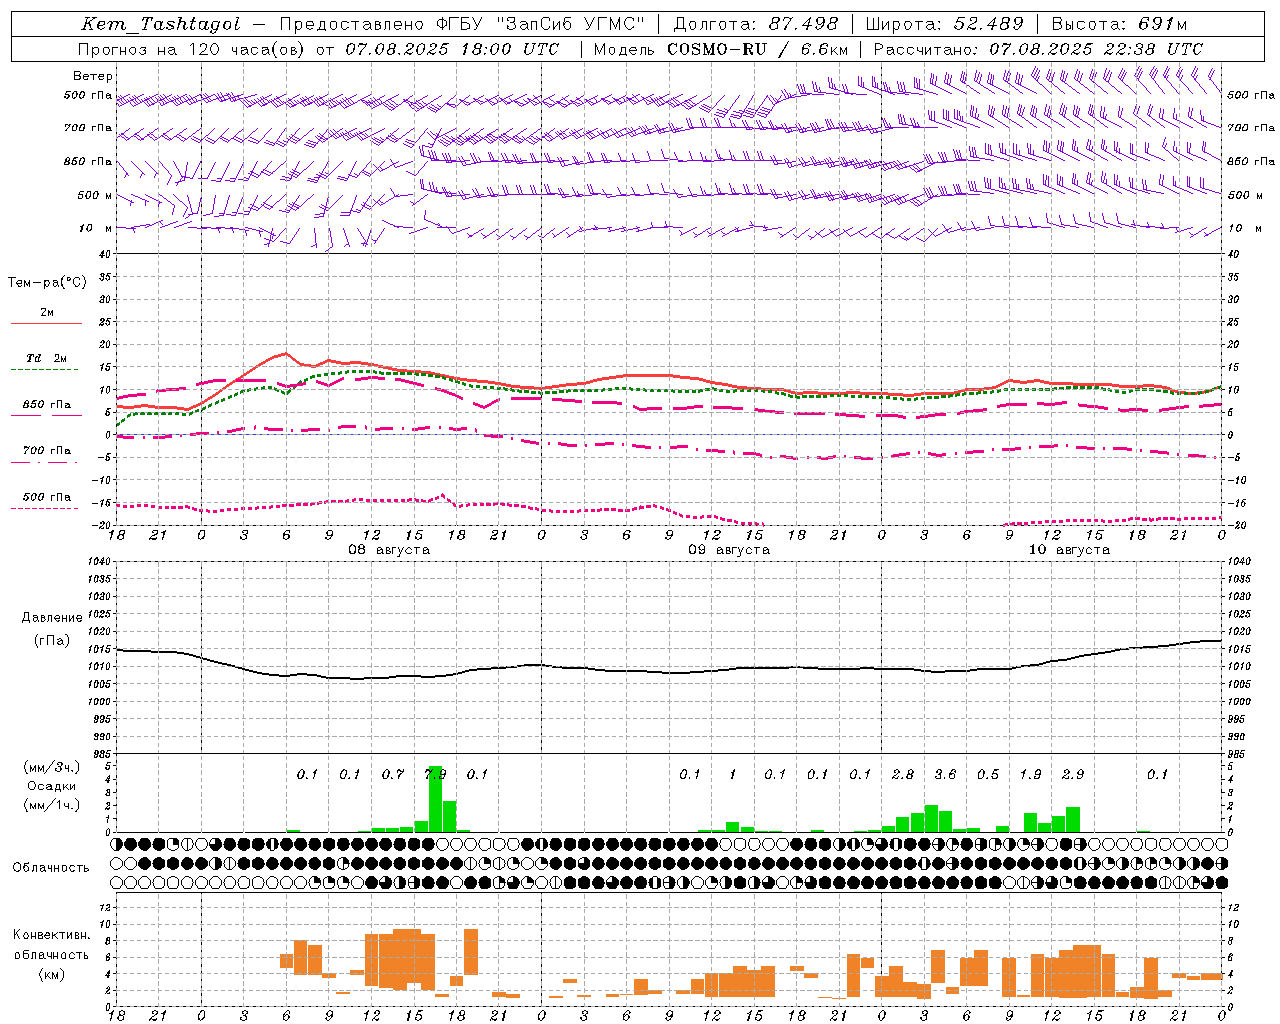Screen dimensions: 1280x1024
Task: Click the 'Высота: 691м' value
Action: pyautogui.click(x=1119, y=24)
